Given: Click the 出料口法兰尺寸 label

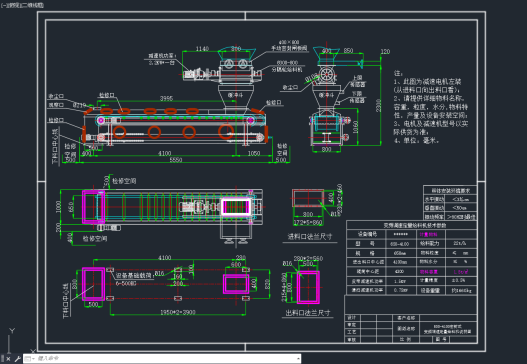Looking at the screenshot, I should (308, 313).
